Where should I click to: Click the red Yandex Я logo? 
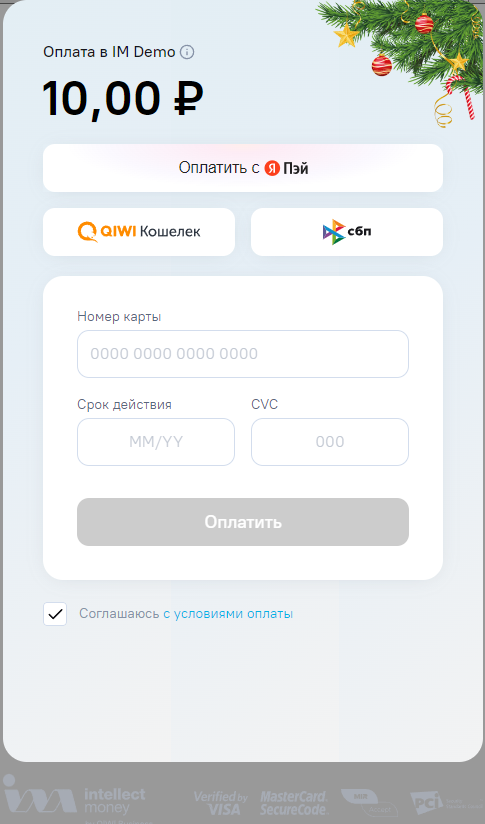[272, 168]
